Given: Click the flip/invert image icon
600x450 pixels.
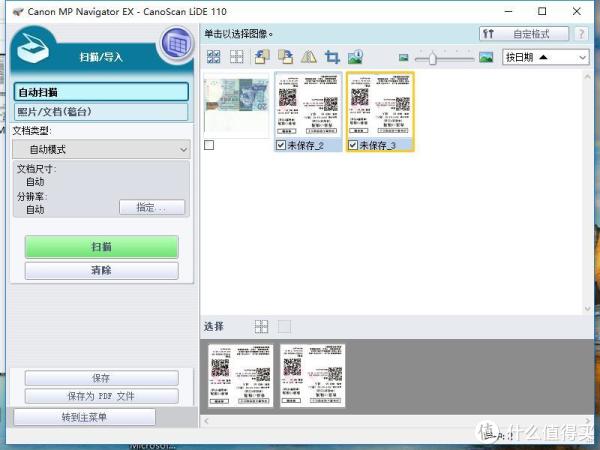Looking at the screenshot, I should [309, 57].
